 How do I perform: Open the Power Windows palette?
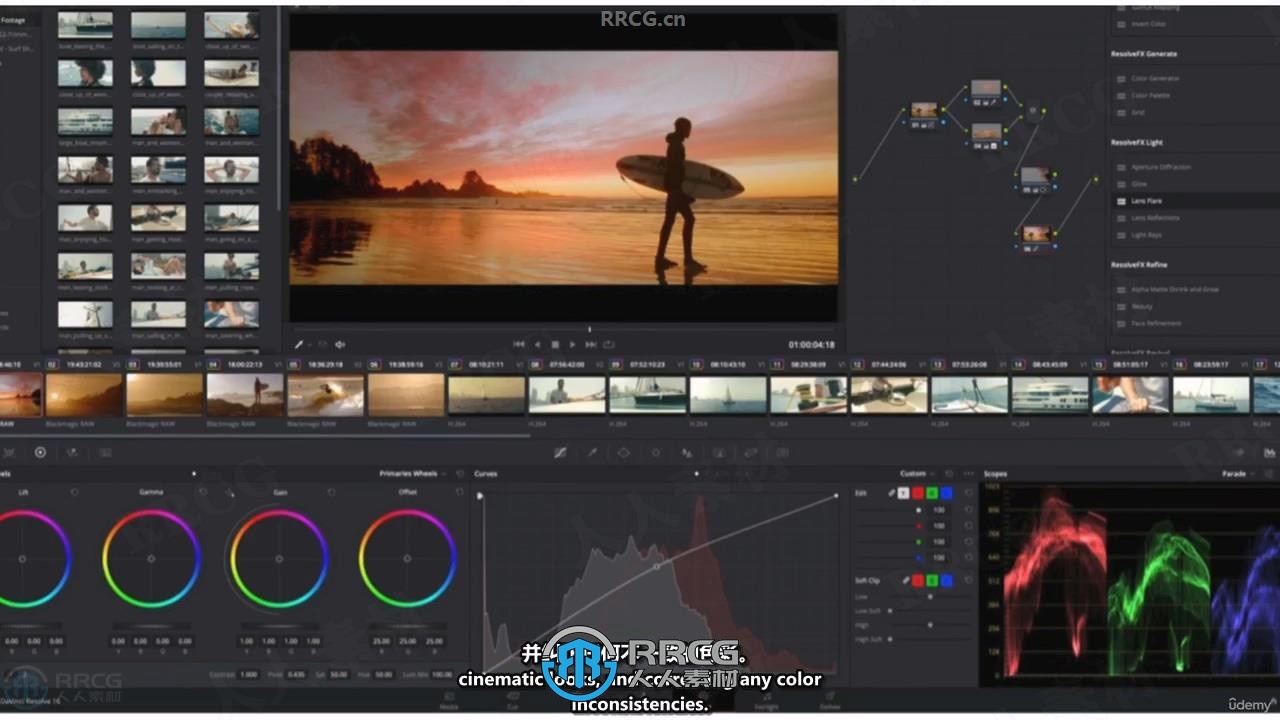point(624,452)
